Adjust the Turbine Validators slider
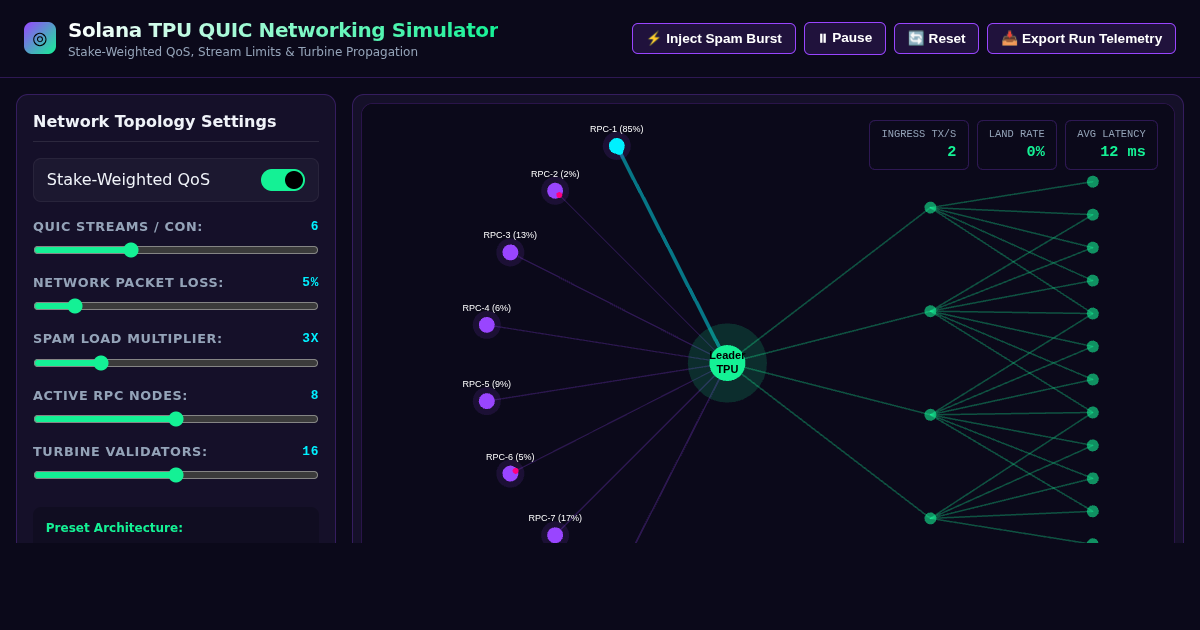Viewport: 1200px width, 630px height. coord(176,475)
